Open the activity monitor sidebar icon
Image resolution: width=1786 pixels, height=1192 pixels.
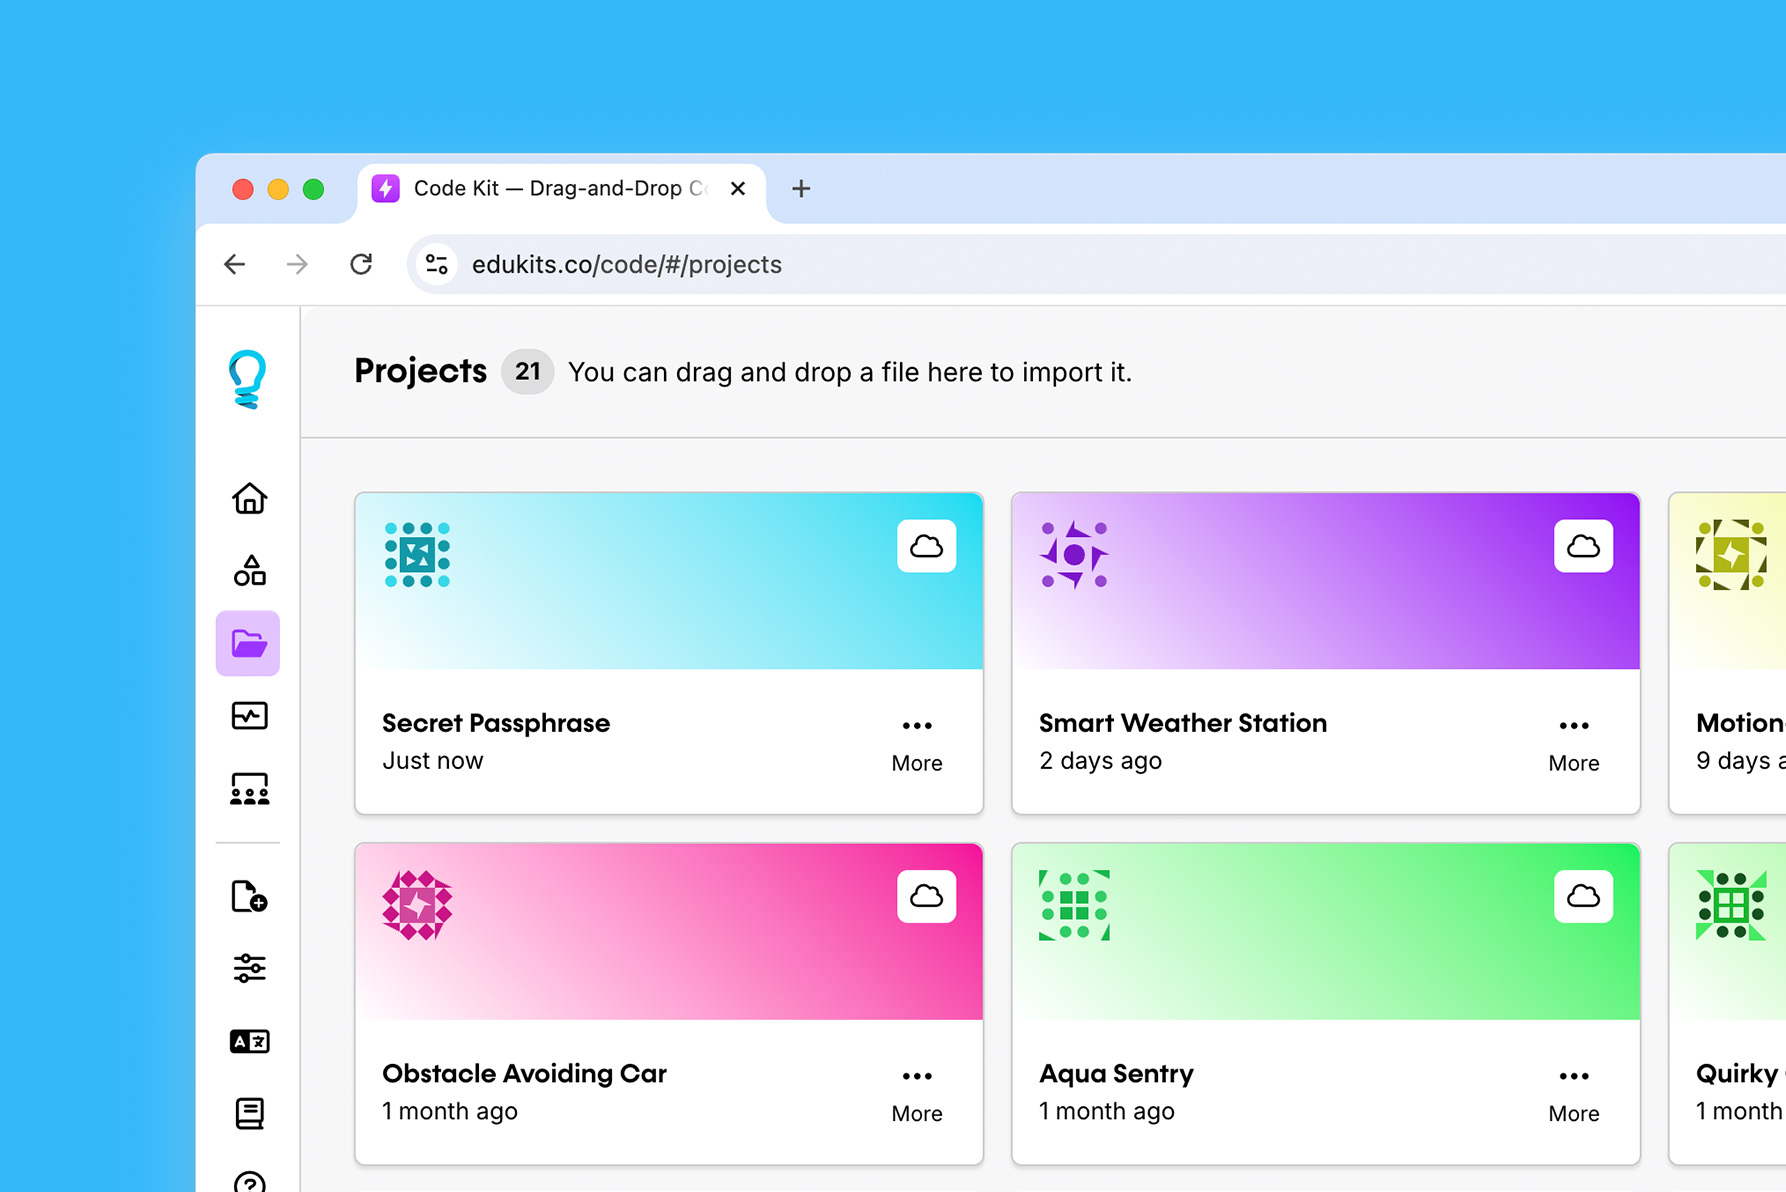[249, 715]
